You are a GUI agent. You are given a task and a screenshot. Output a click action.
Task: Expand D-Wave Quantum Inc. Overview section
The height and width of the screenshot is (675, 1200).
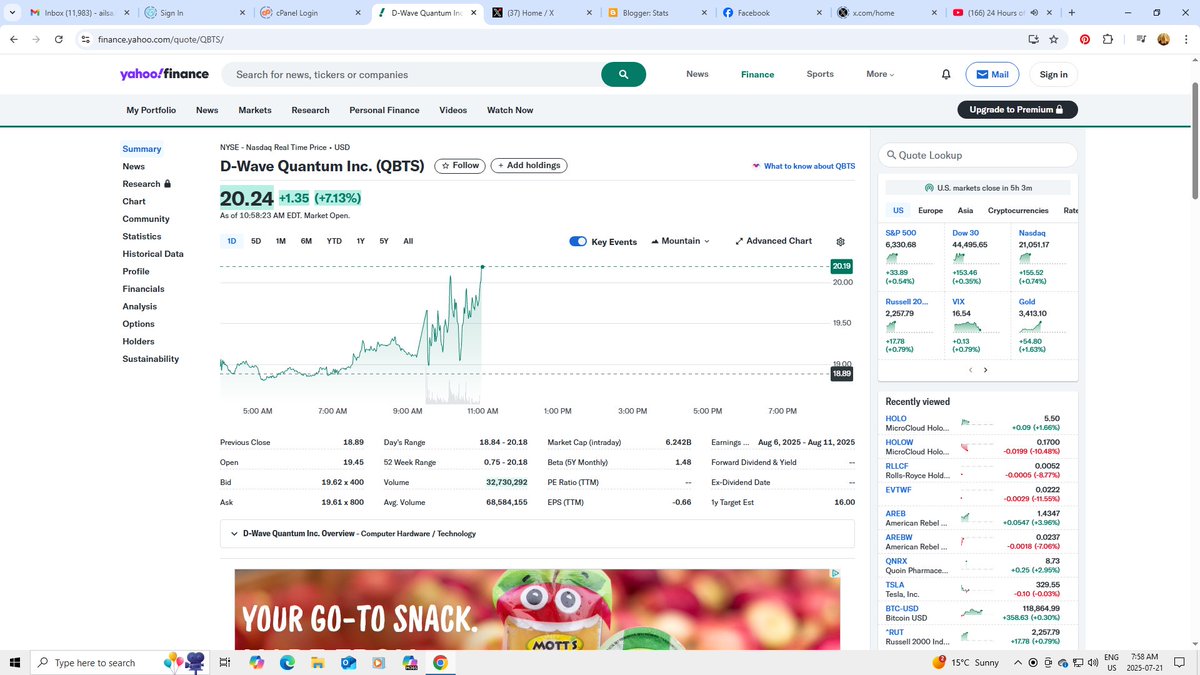point(537,533)
